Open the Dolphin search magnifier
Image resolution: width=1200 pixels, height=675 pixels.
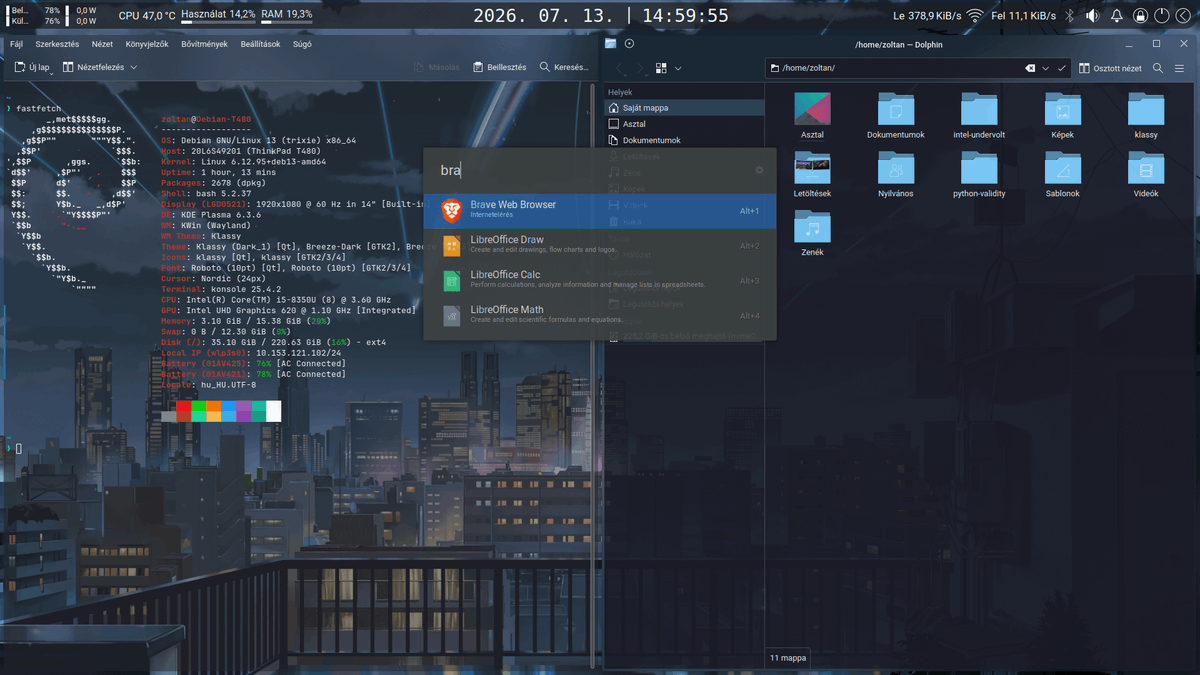pos(1158,68)
